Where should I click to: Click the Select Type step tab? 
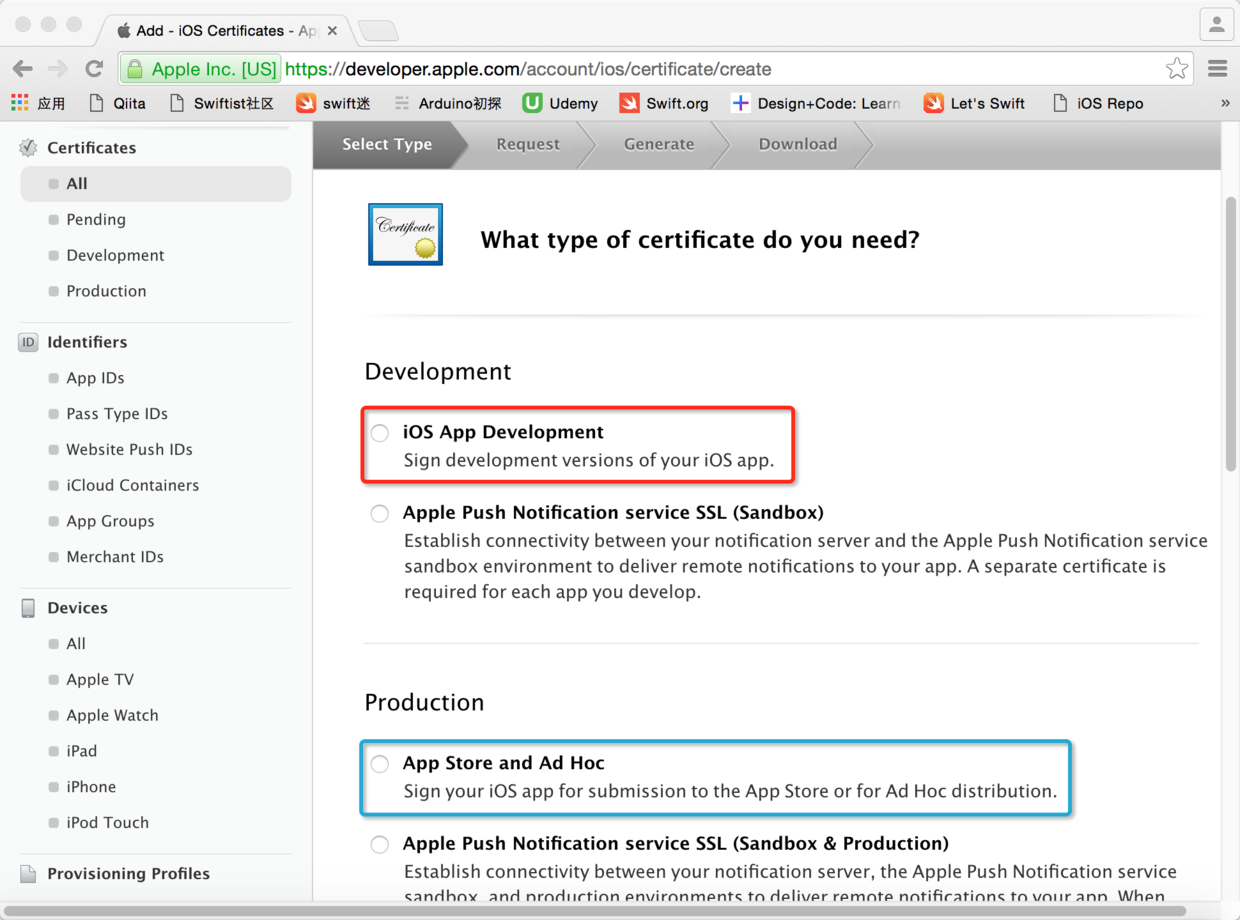(x=388, y=144)
